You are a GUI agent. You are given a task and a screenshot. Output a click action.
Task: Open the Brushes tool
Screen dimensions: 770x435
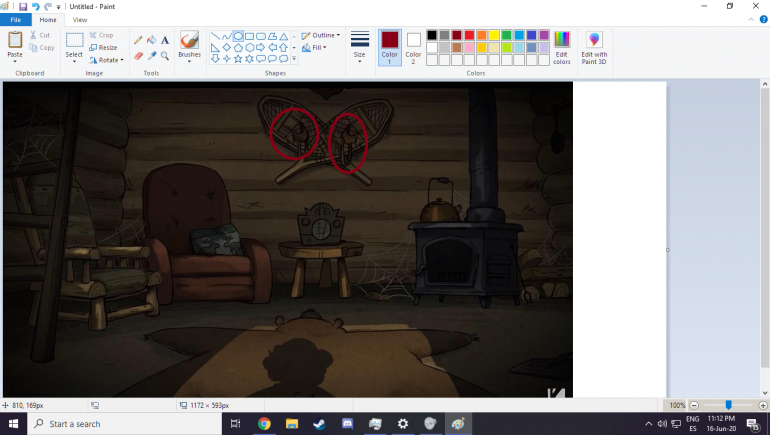(x=190, y=47)
